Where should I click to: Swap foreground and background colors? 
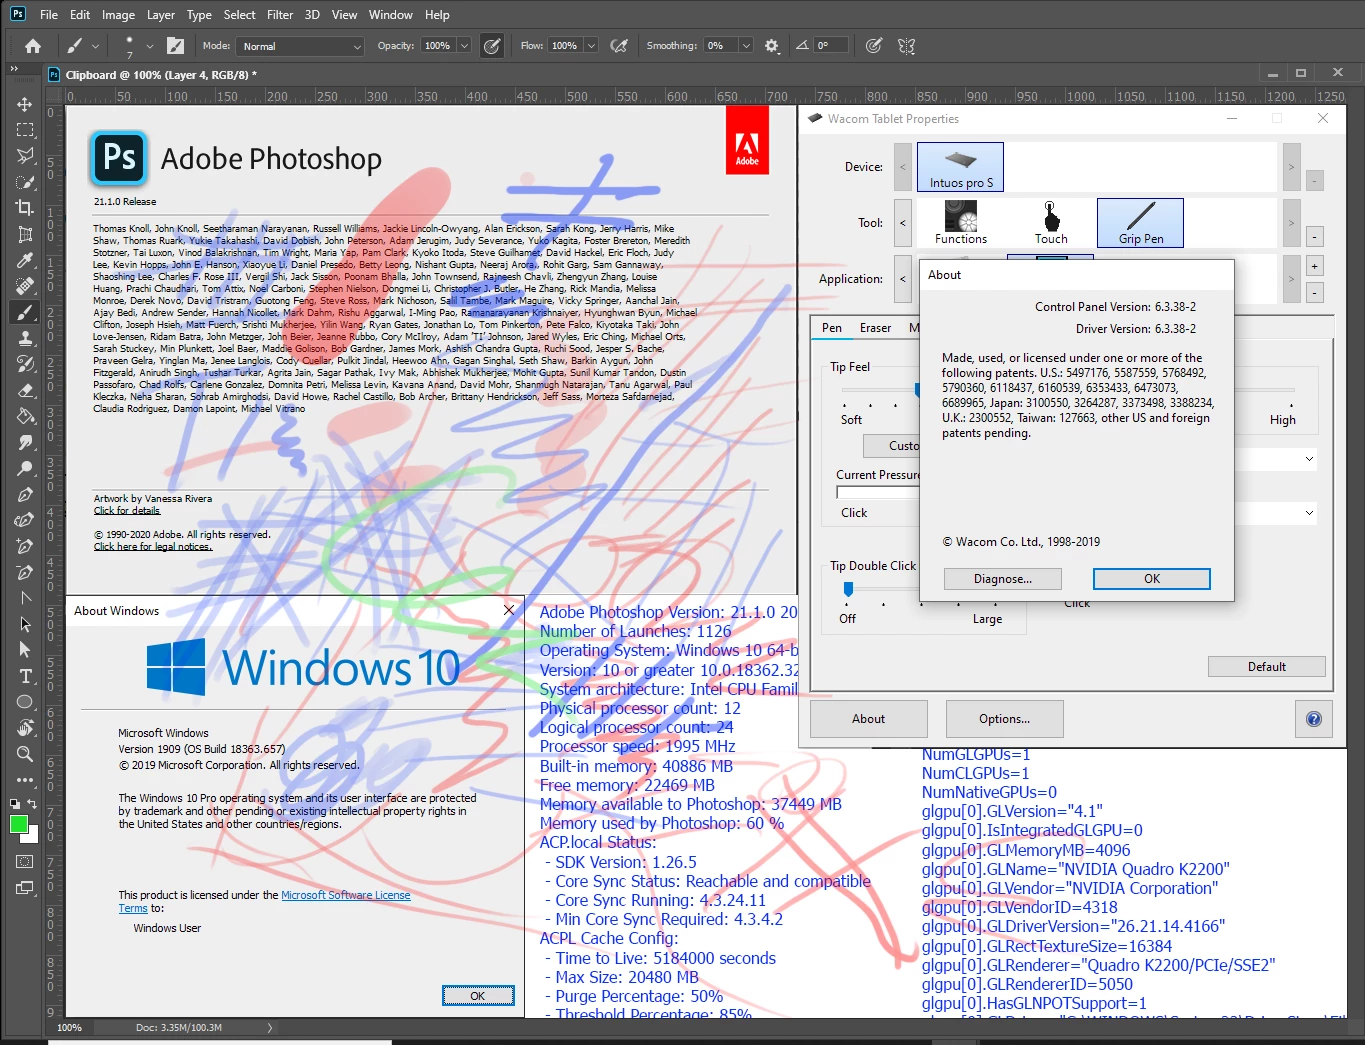[32, 803]
